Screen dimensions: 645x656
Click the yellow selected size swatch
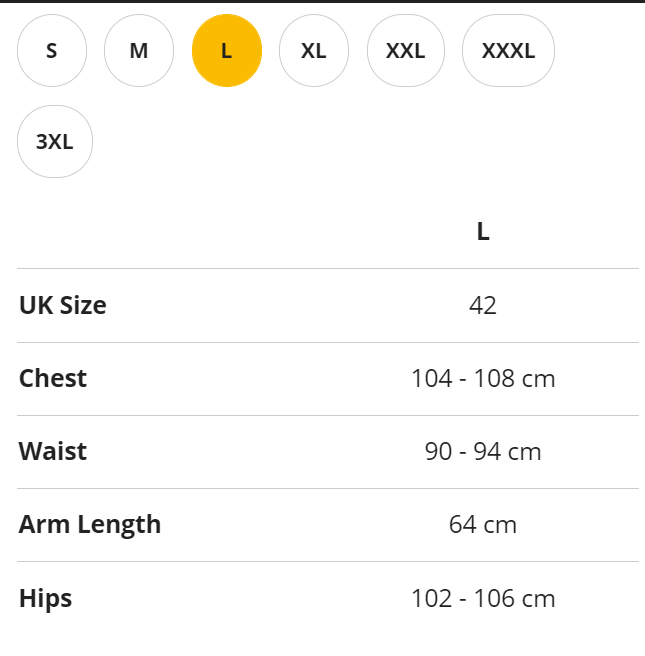(227, 51)
